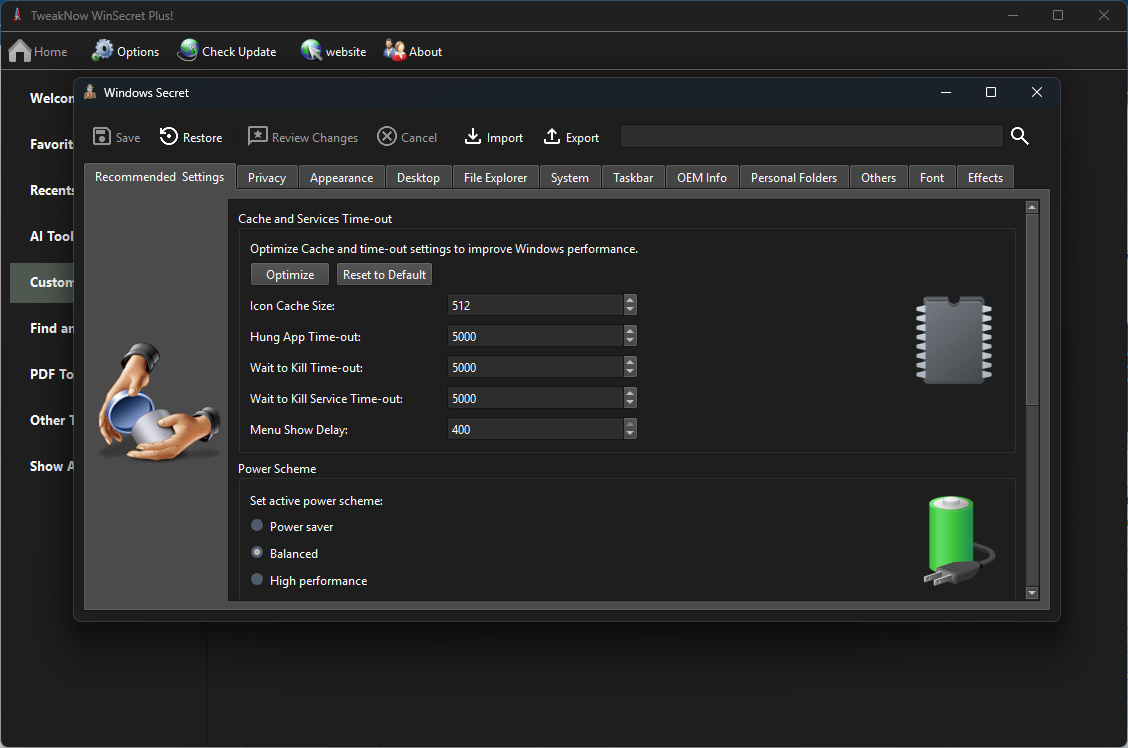Open the website link icon

click(x=312, y=51)
